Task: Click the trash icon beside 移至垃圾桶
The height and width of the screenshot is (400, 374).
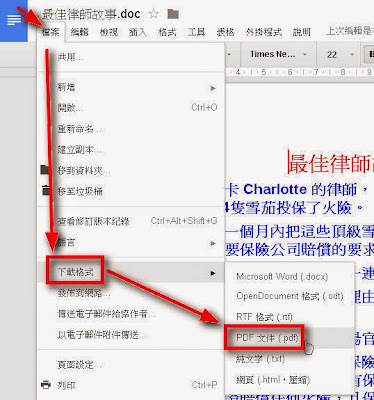Action: click(46, 190)
